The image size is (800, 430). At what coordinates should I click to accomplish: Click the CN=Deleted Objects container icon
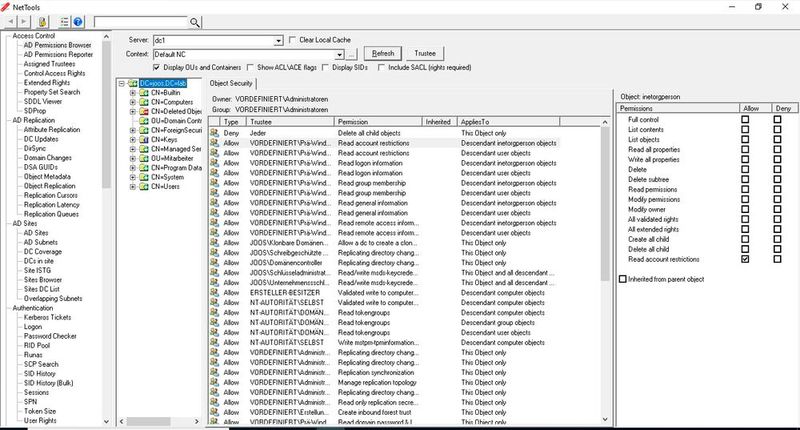pos(144,112)
